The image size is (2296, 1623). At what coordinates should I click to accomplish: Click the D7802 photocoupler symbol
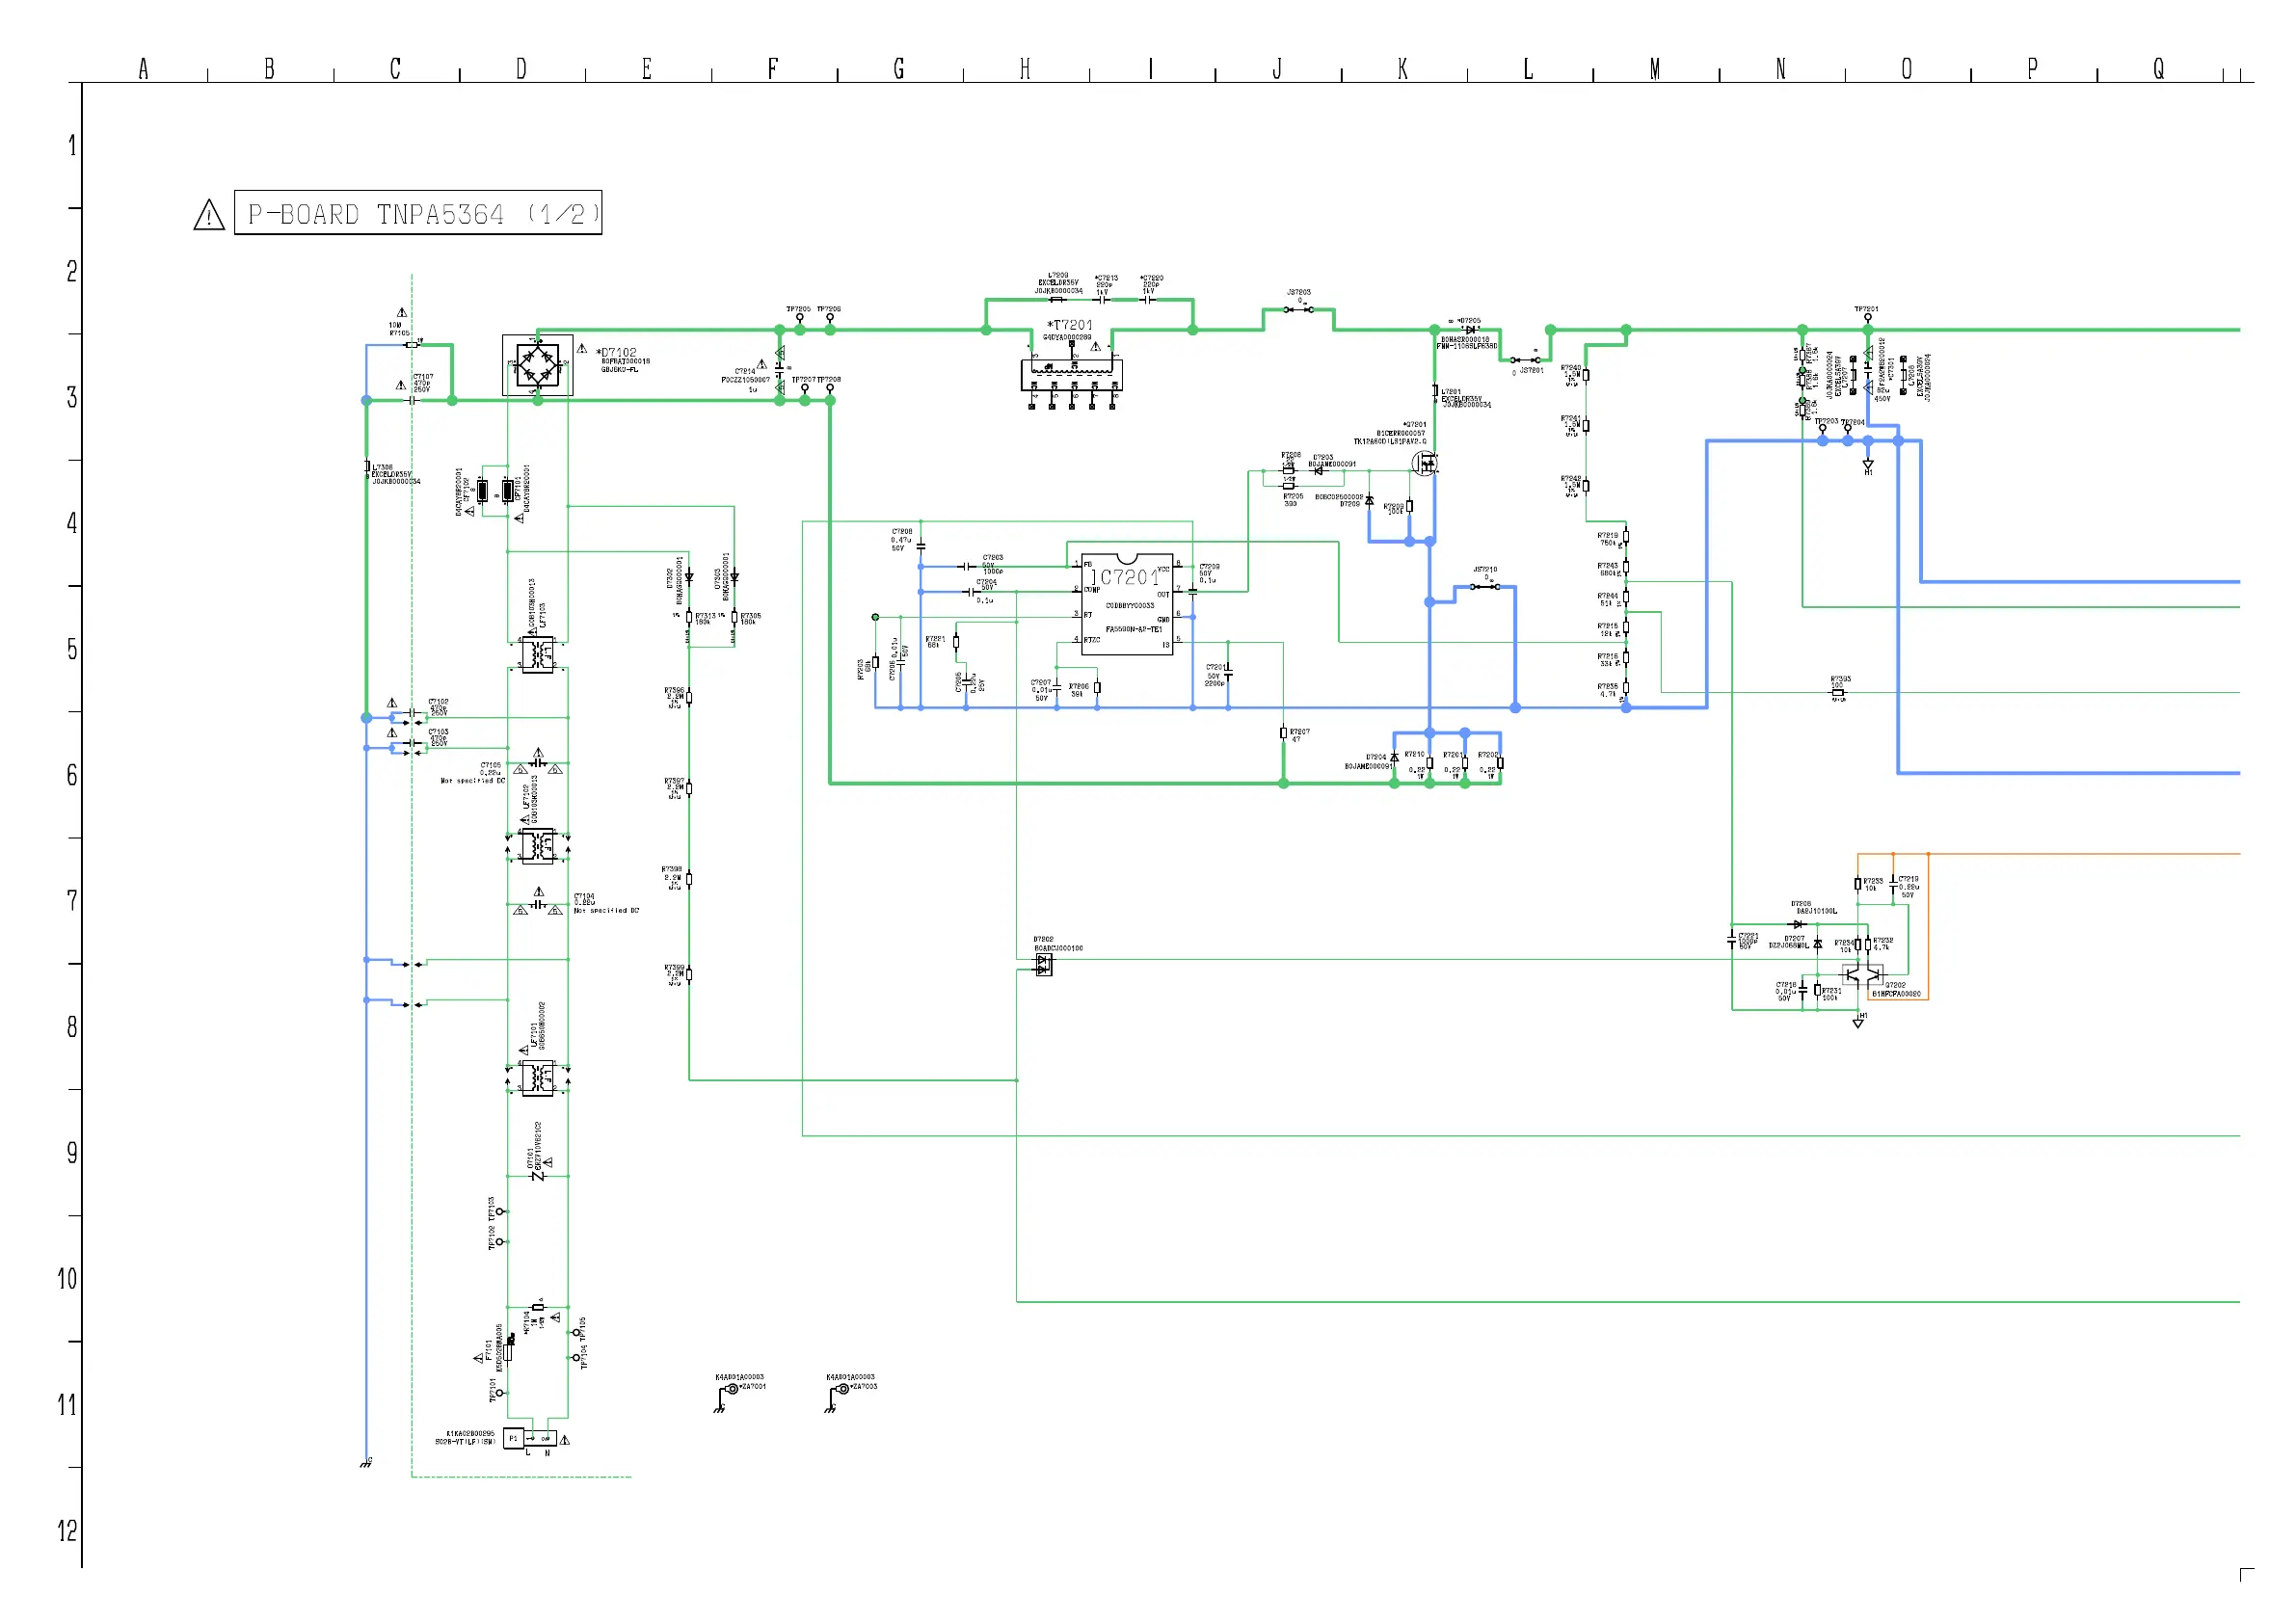click(x=1043, y=965)
